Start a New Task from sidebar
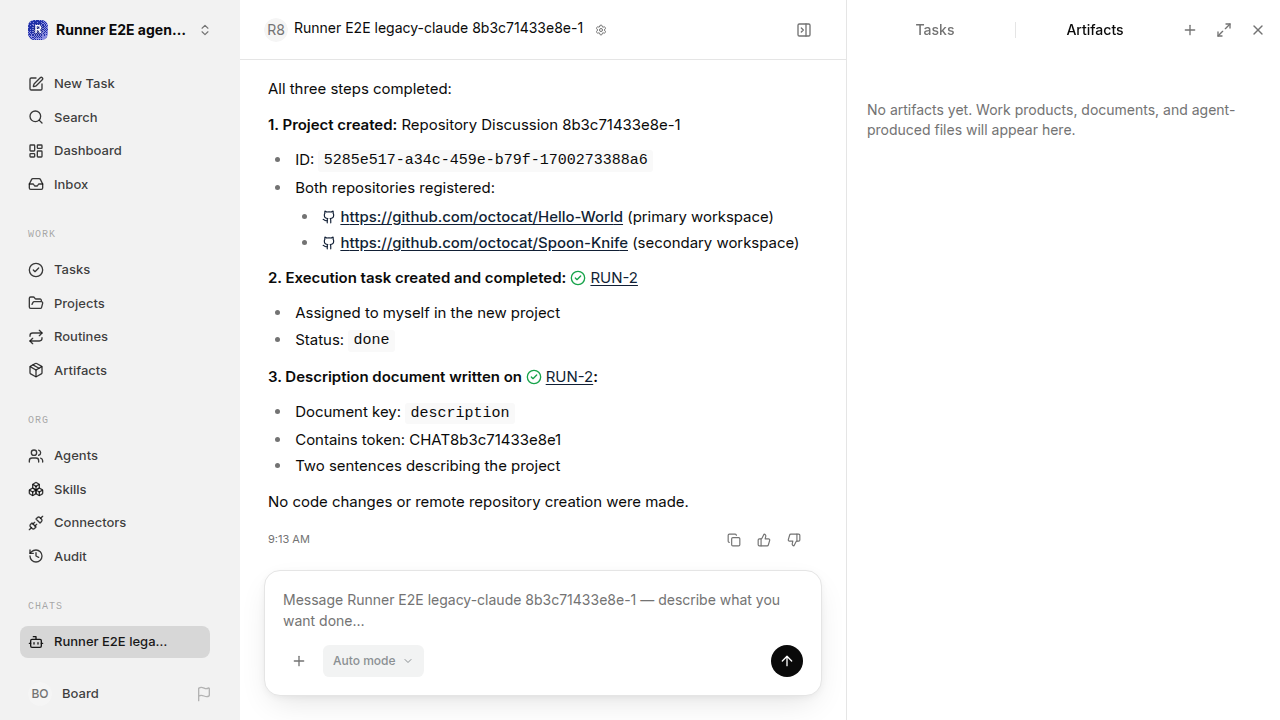The image size is (1280, 720). (115, 83)
